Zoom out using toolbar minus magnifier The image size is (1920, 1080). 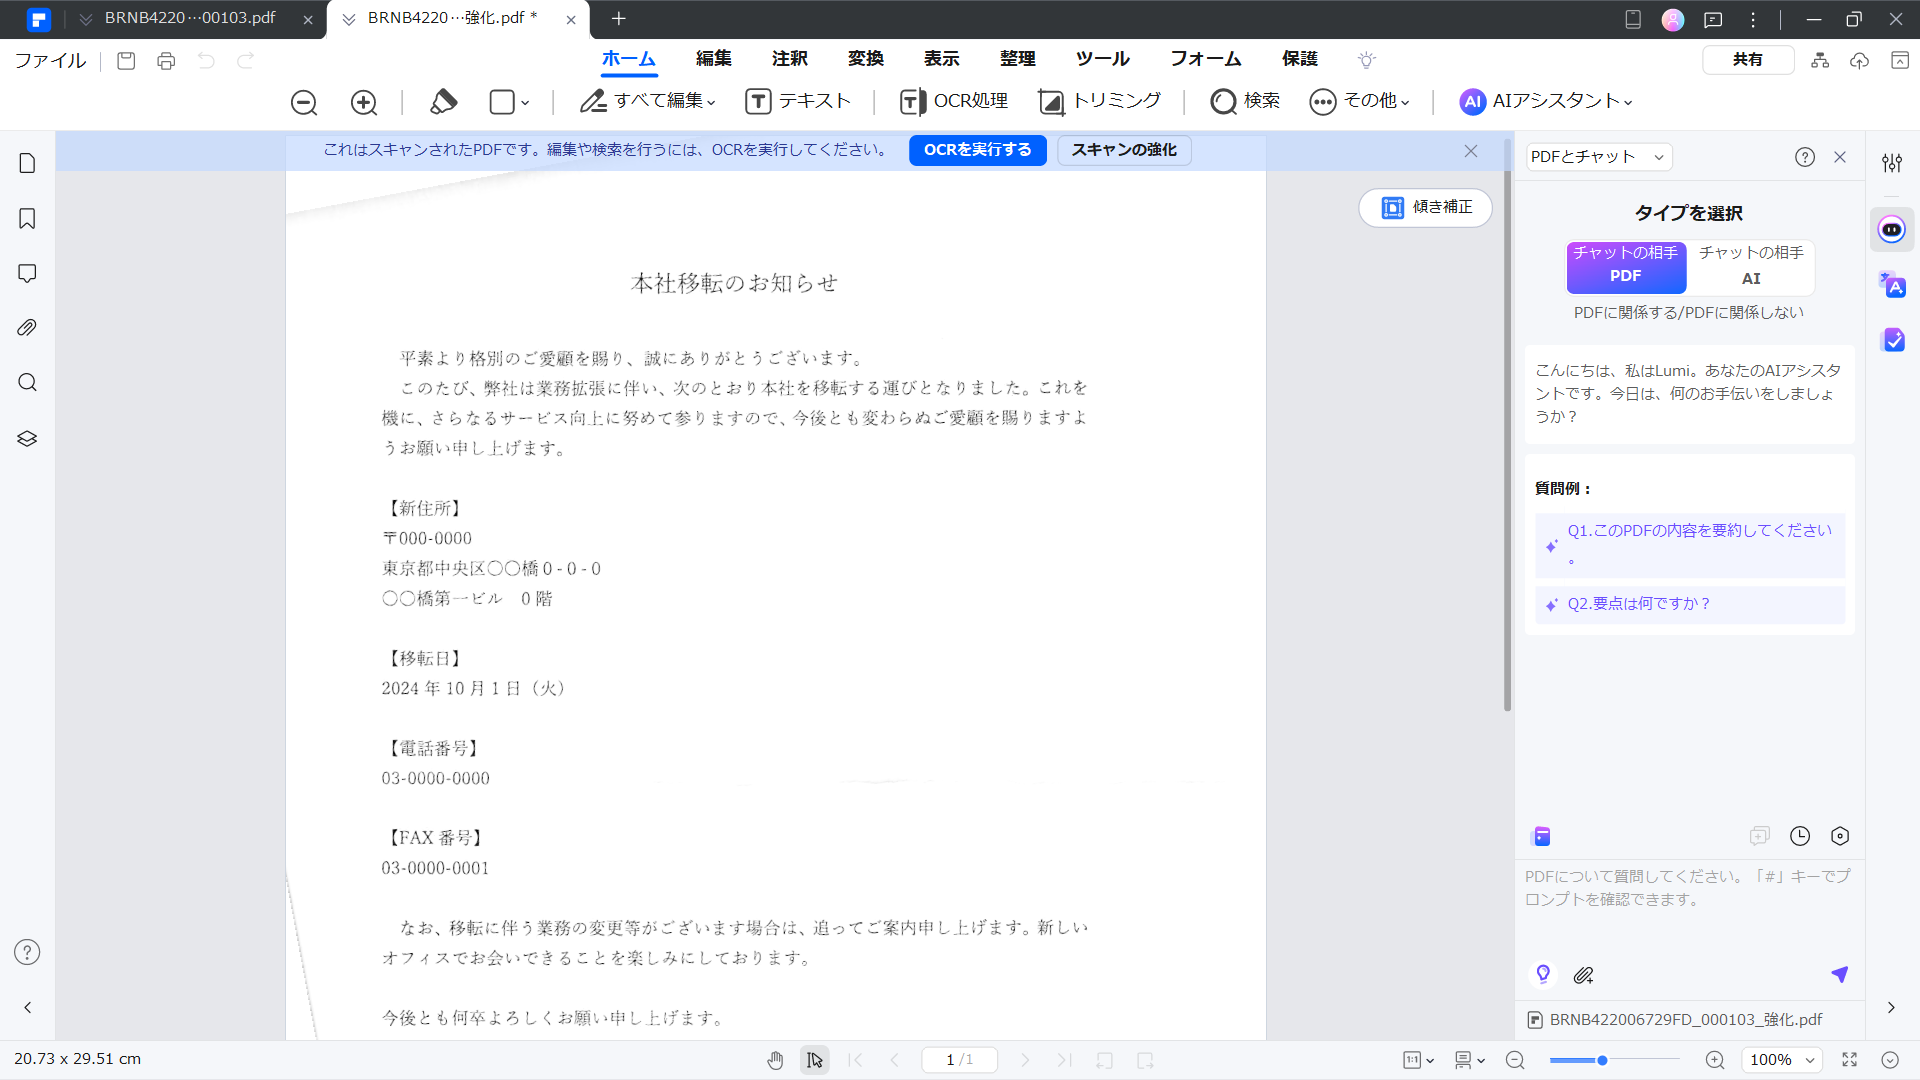304,102
